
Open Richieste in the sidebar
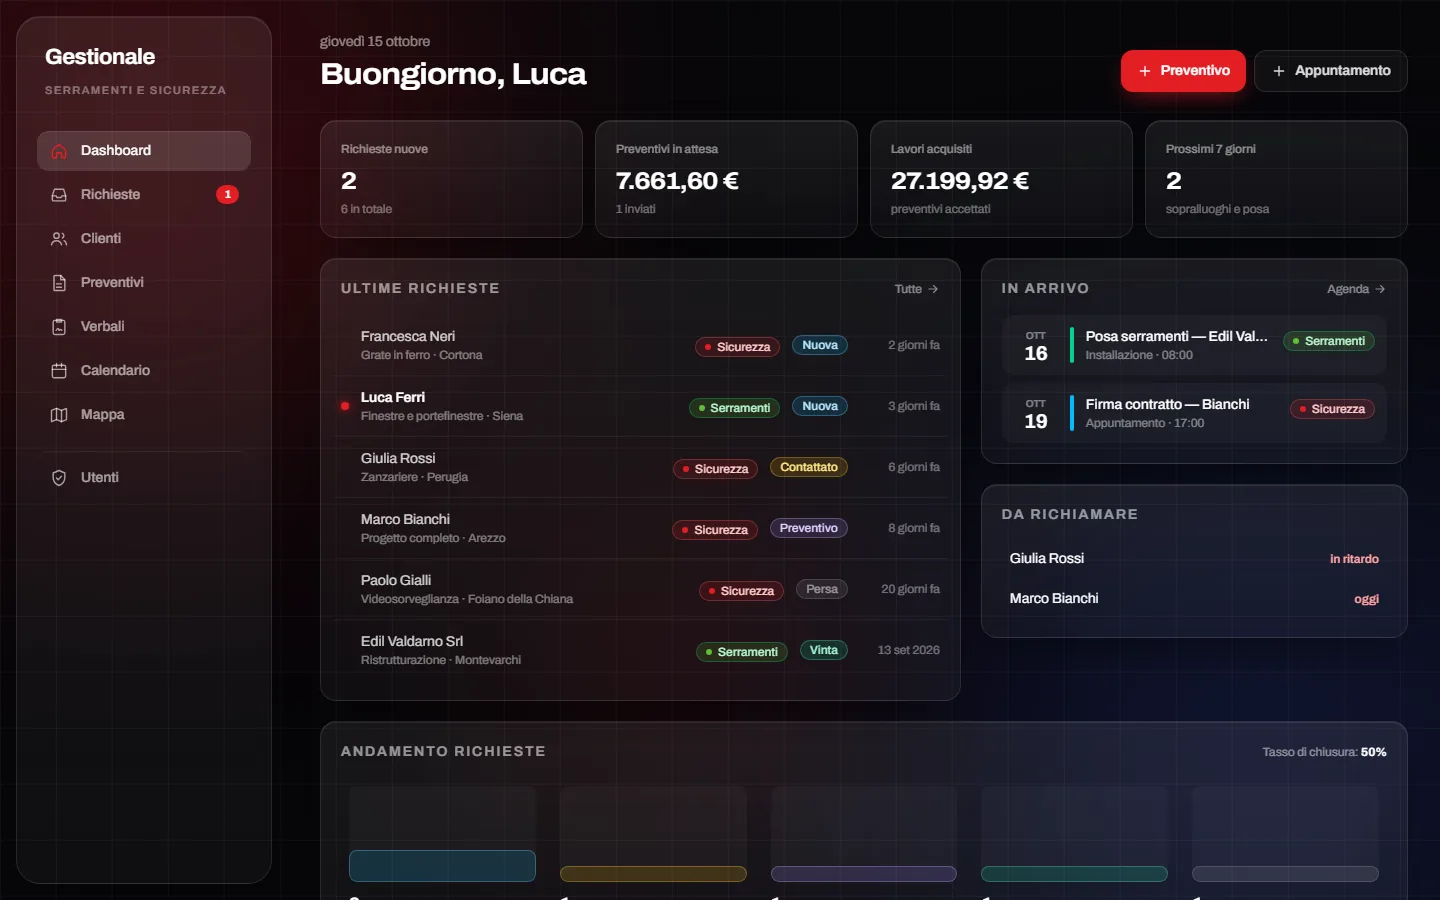click(144, 195)
